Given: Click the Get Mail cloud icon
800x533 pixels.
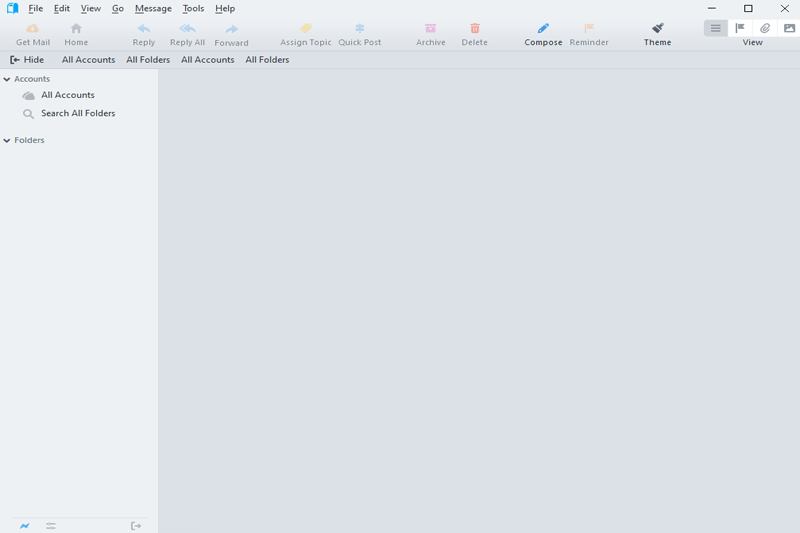Looking at the screenshot, I should (x=33, y=29).
